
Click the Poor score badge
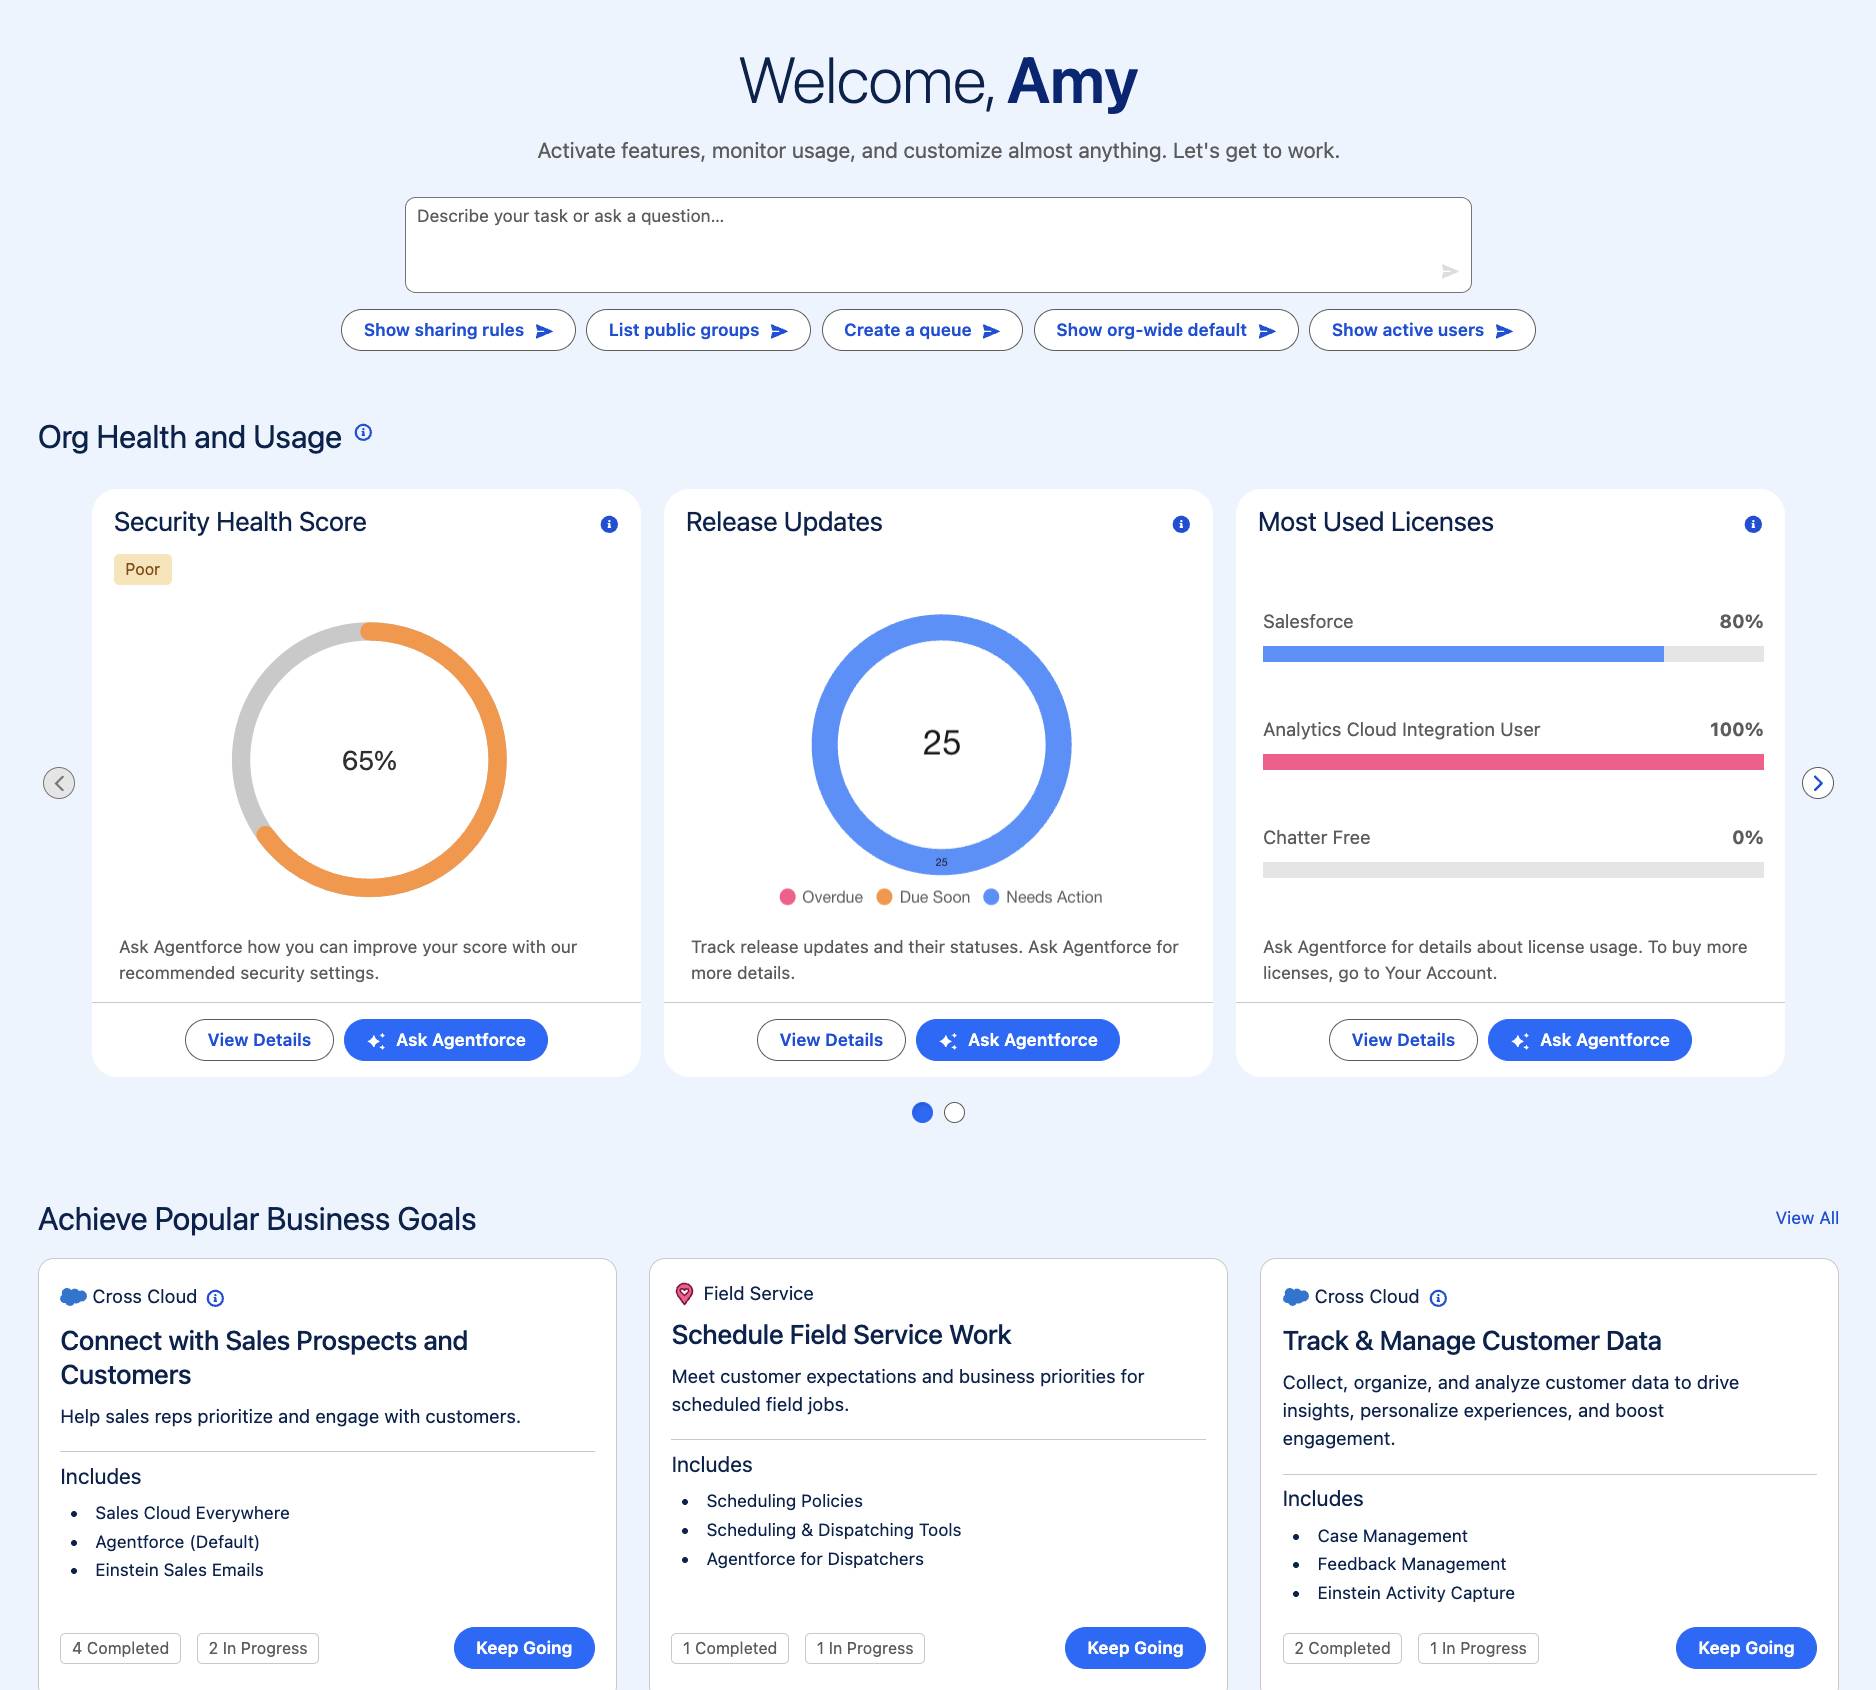click(143, 569)
